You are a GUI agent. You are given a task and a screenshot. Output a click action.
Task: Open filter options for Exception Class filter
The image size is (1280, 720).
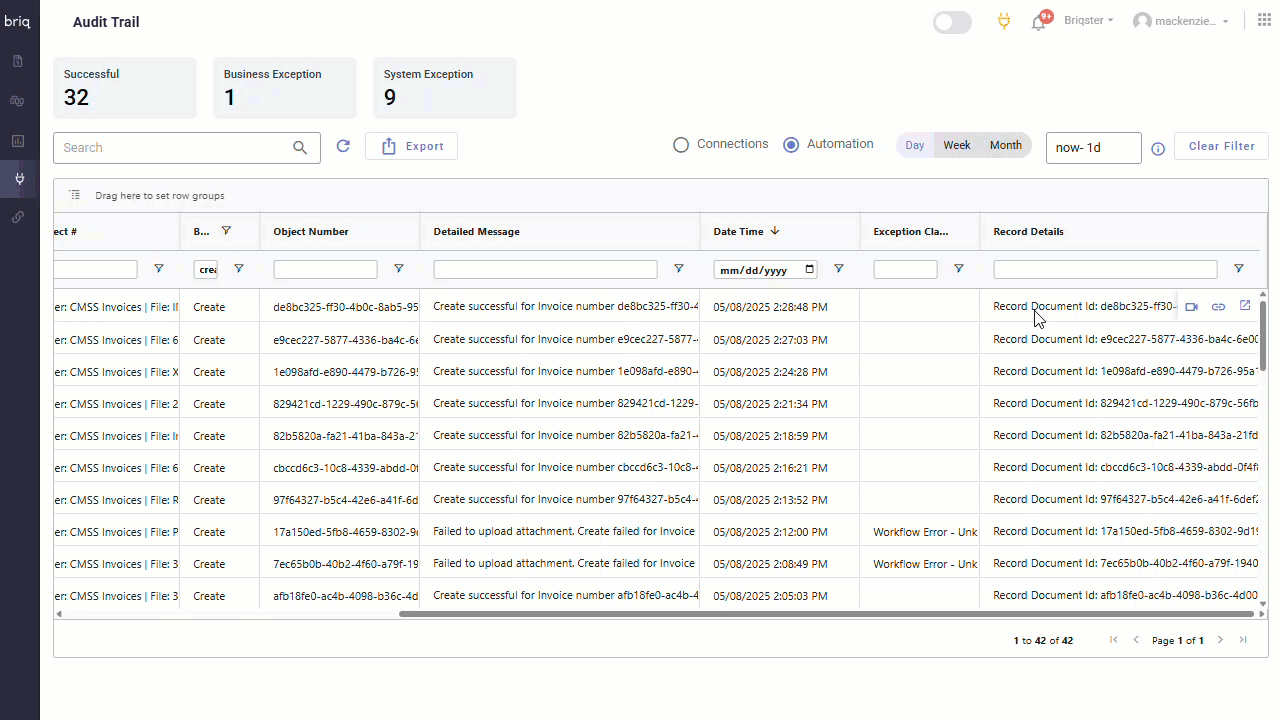coord(958,269)
